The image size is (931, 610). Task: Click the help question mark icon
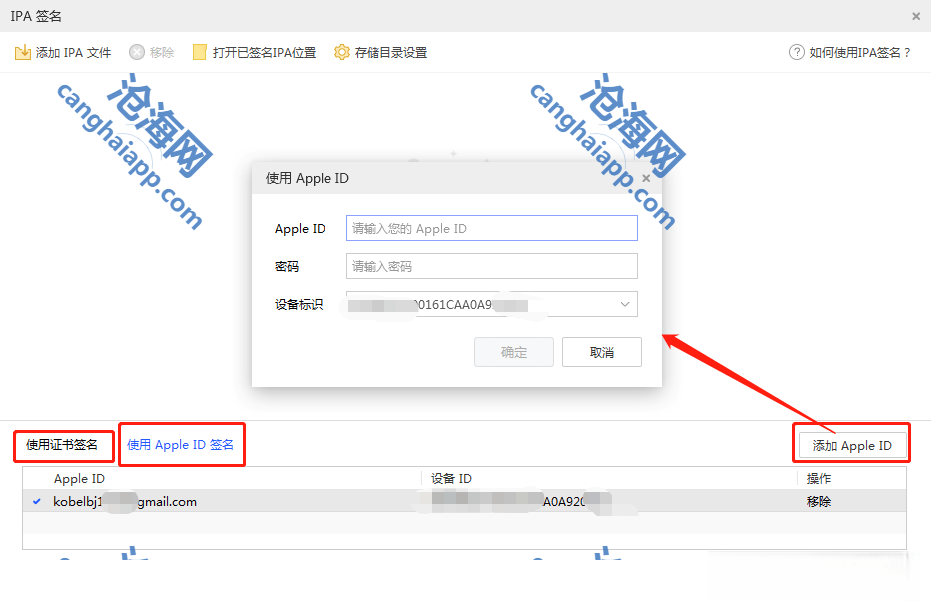click(x=797, y=52)
